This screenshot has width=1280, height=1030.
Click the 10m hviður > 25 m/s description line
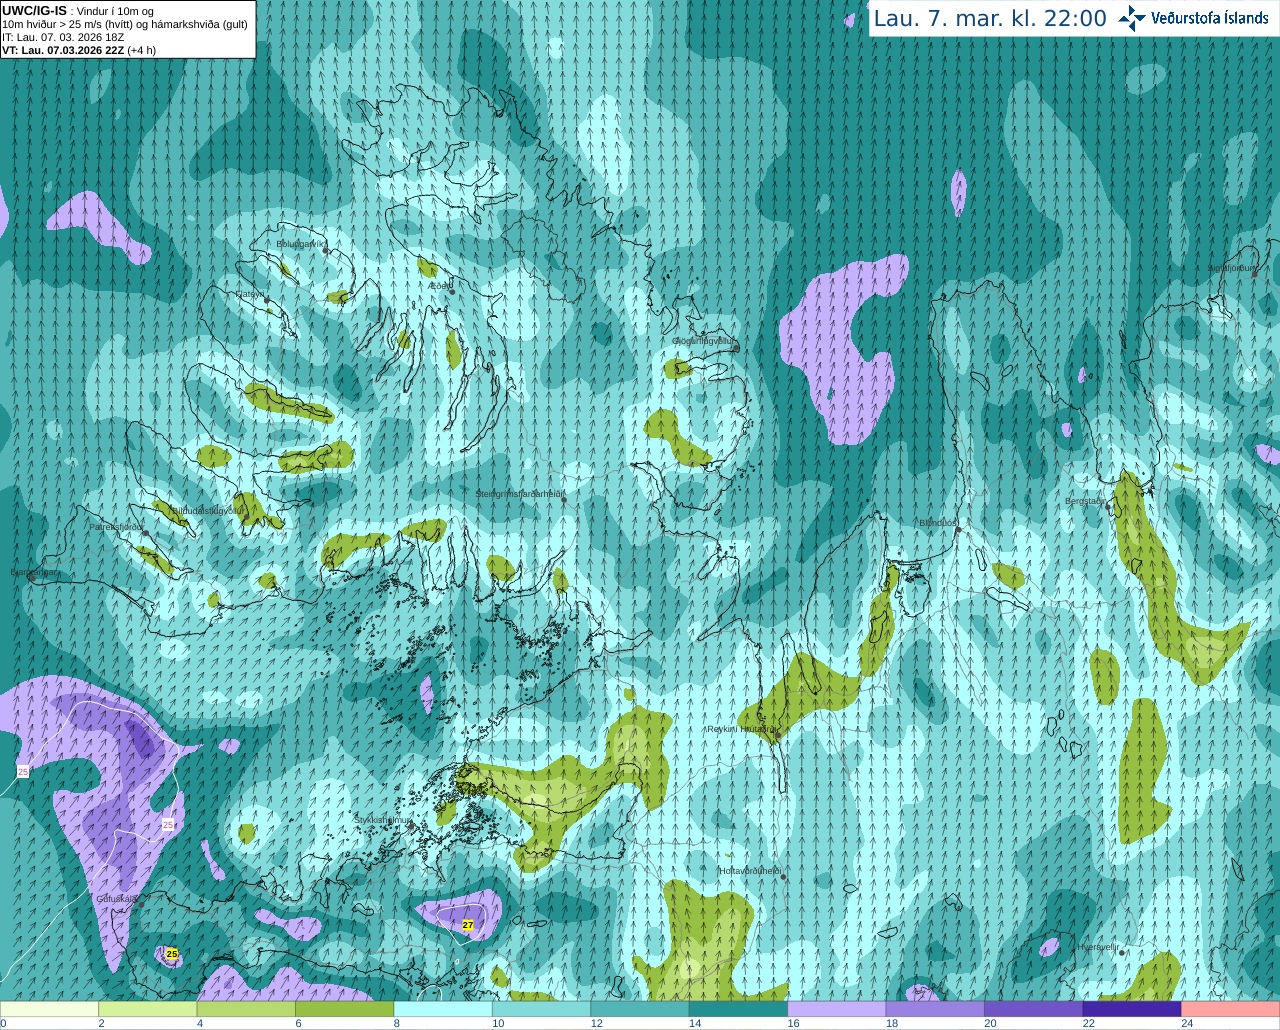125,24
